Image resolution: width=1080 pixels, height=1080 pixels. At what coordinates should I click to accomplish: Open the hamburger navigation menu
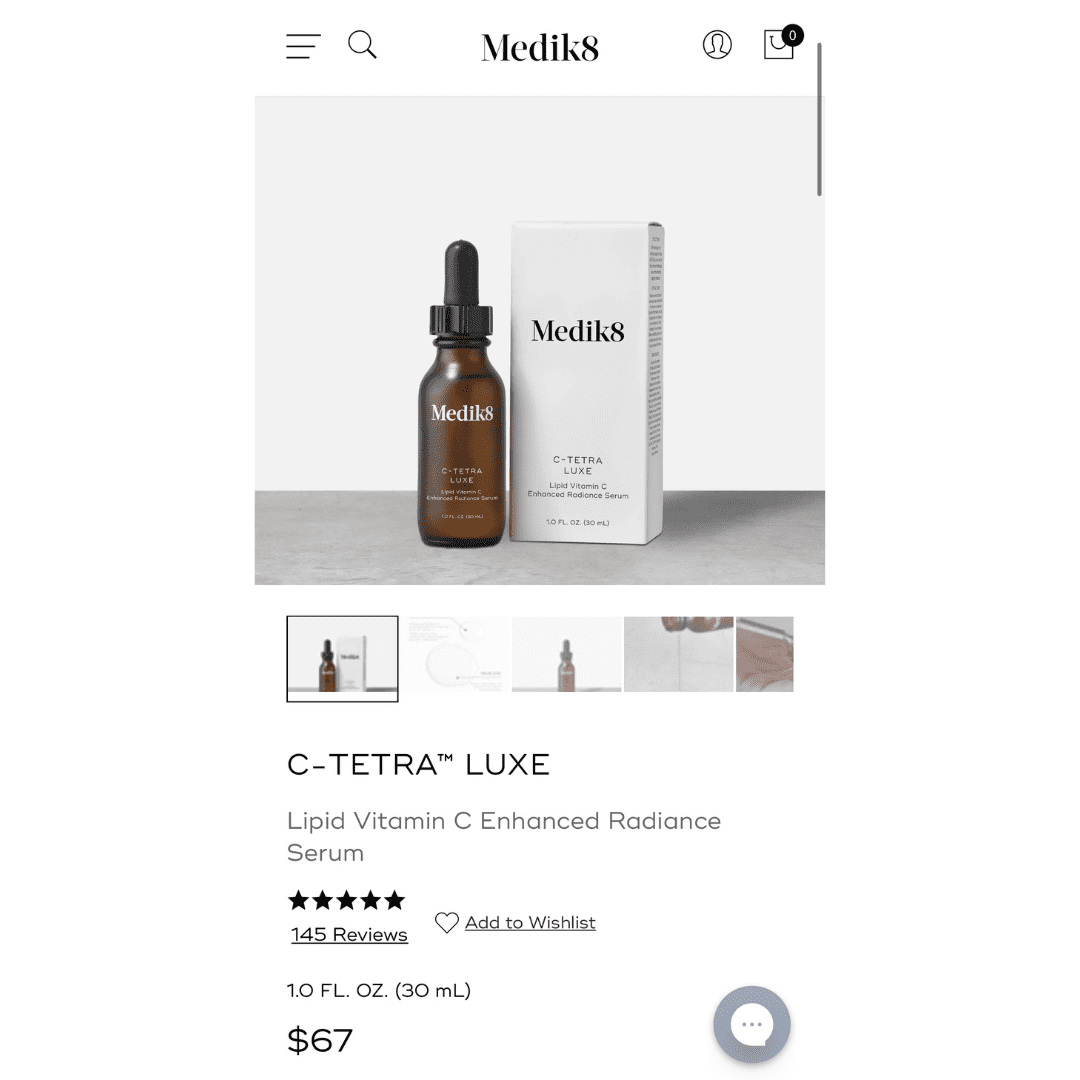pyautogui.click(x=303, y=46)
